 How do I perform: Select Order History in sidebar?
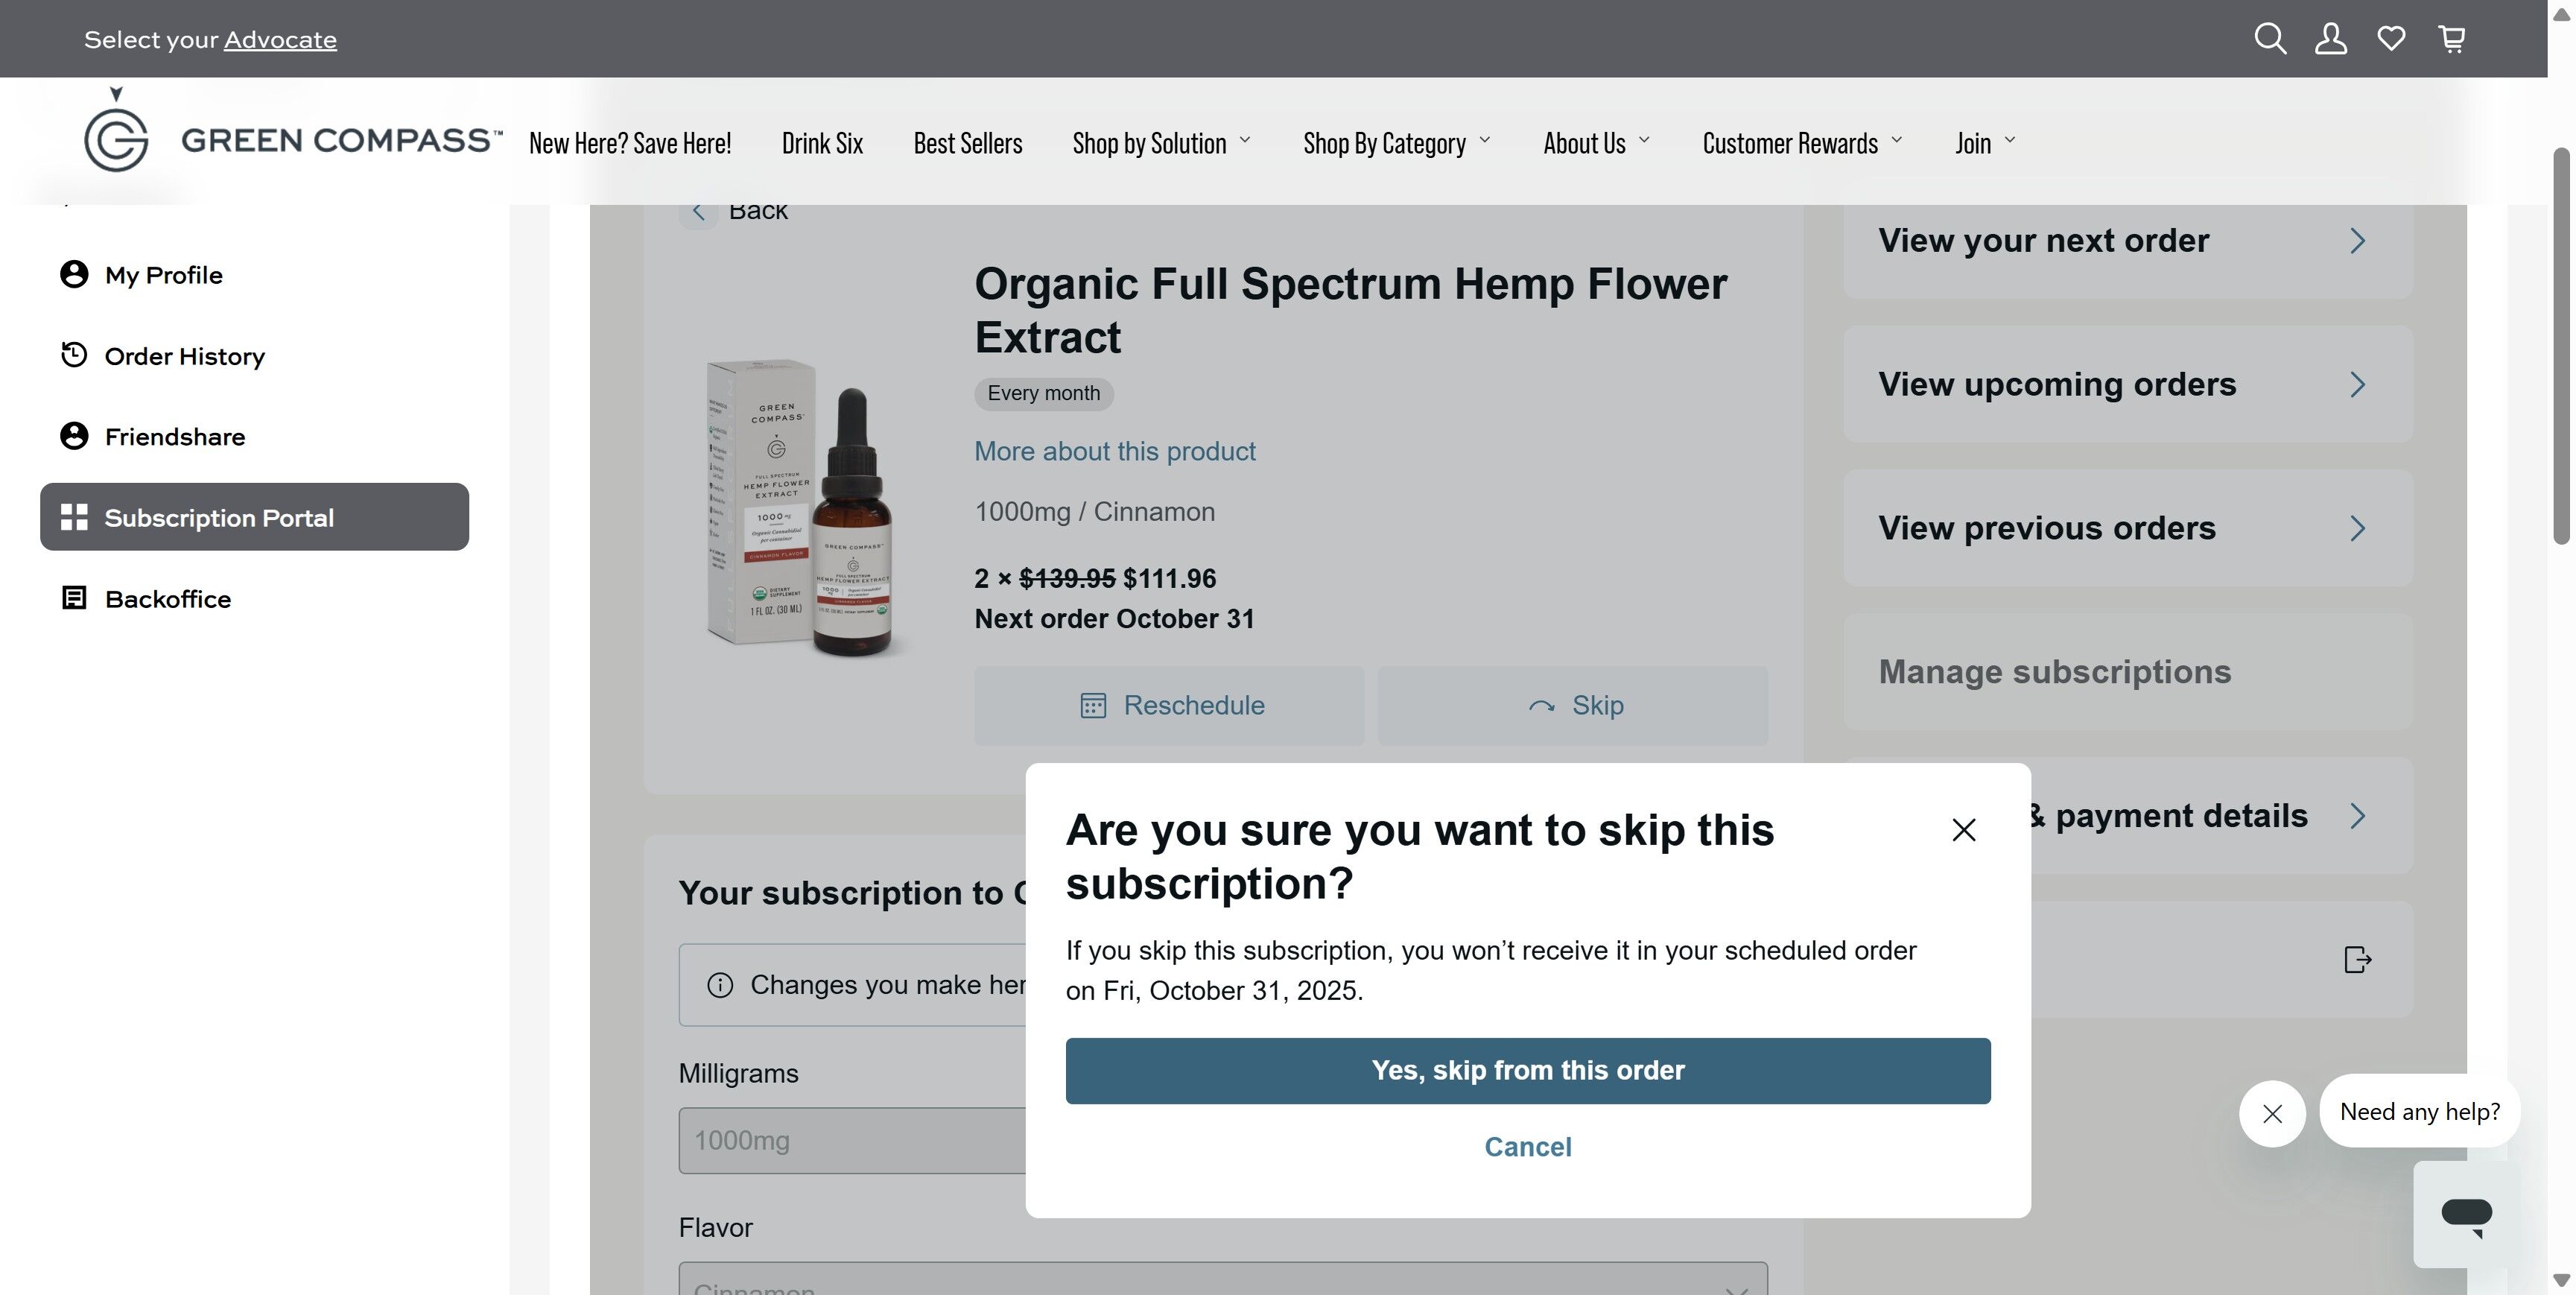254,356
